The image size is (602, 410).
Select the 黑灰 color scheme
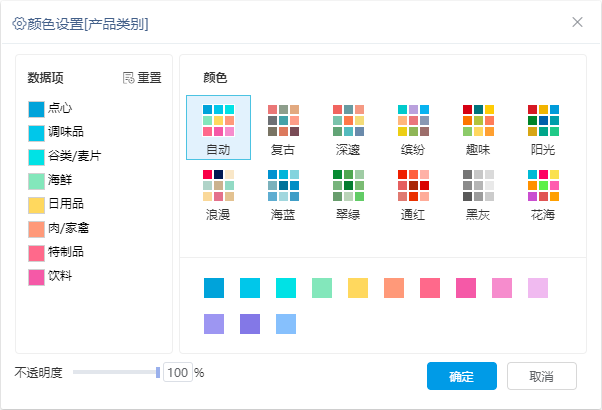pos(478,193)
